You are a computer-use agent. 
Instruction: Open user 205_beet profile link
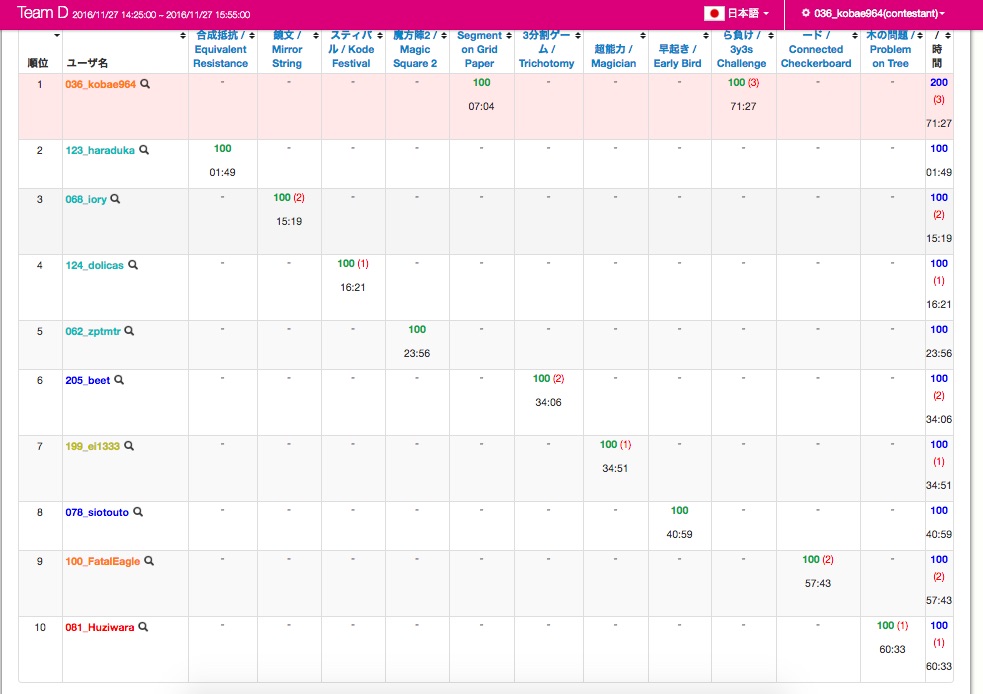click(x=88, y=380)
